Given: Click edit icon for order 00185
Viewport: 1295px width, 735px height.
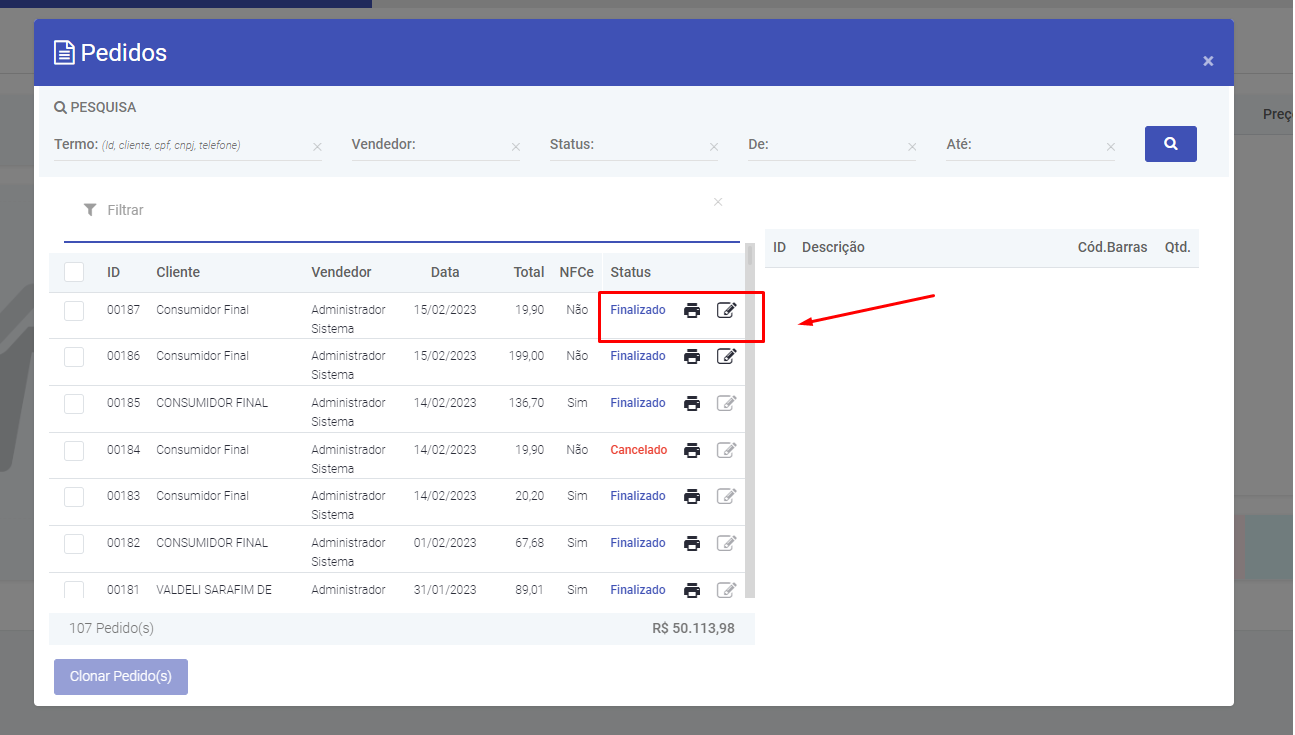Looking at the screenshot, I should click(727, 403).
